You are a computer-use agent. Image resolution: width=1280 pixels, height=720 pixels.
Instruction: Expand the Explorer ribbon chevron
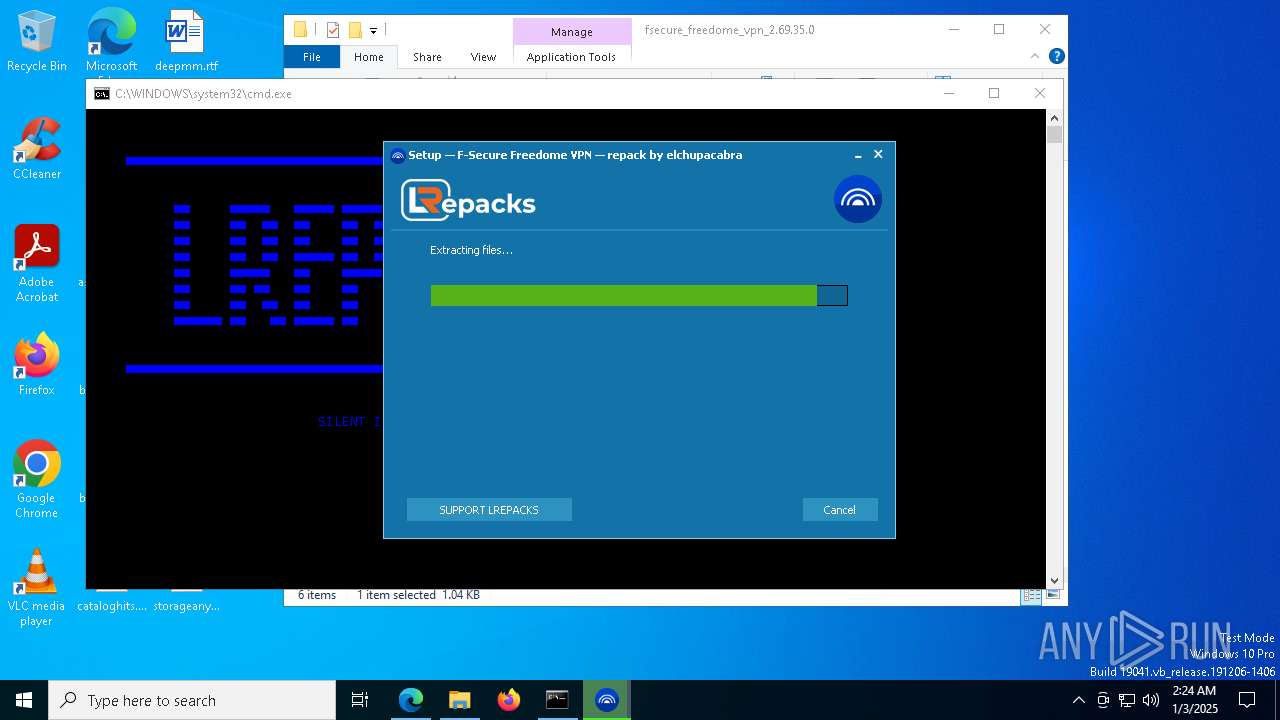coord(1036,57)
